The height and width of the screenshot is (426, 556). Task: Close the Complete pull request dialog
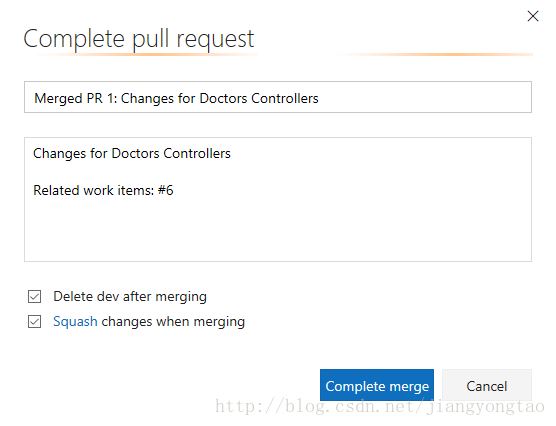(533, 16)
